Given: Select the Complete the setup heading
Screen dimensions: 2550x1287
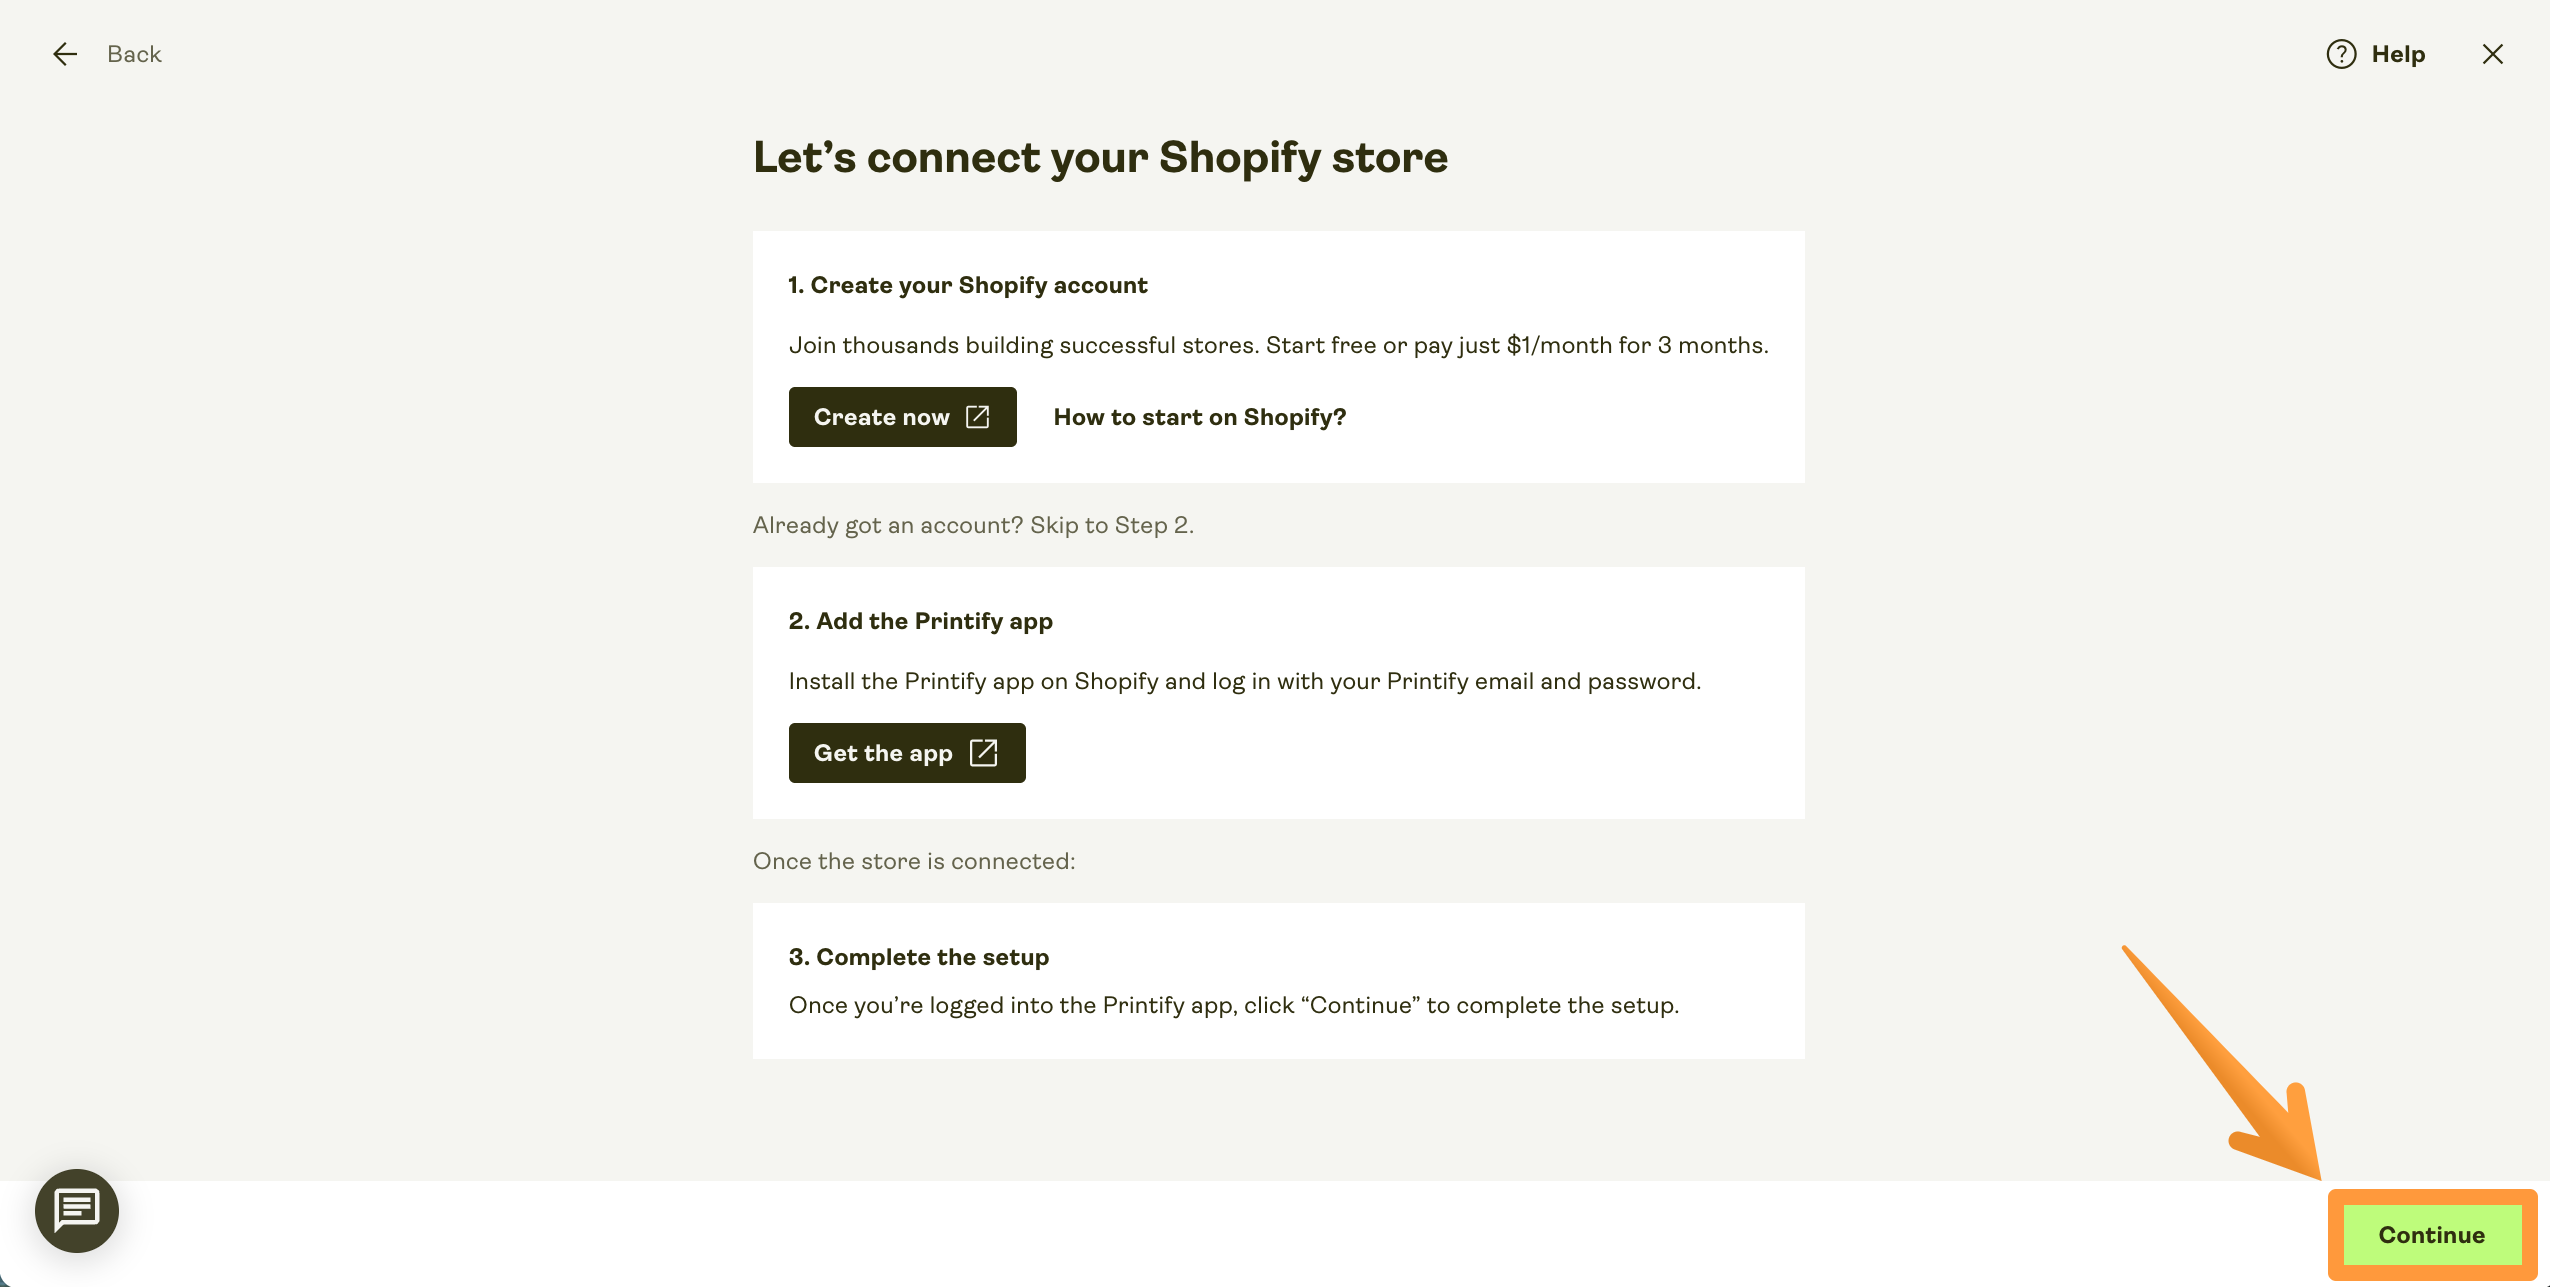Looking at the screenshot, I should pyautogui.click(x=919, y=957).
